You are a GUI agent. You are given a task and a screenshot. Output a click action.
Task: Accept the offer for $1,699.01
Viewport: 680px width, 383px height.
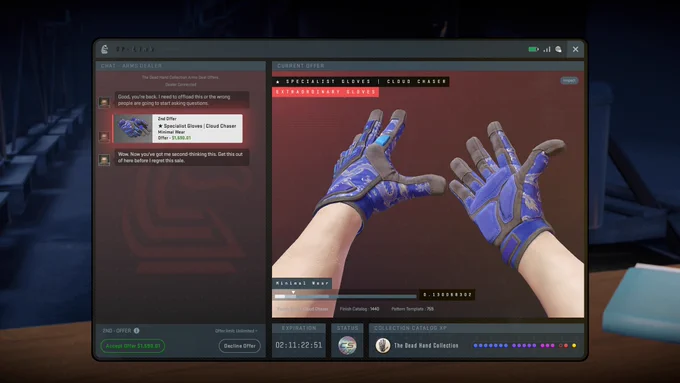click(x=133, y=346)
